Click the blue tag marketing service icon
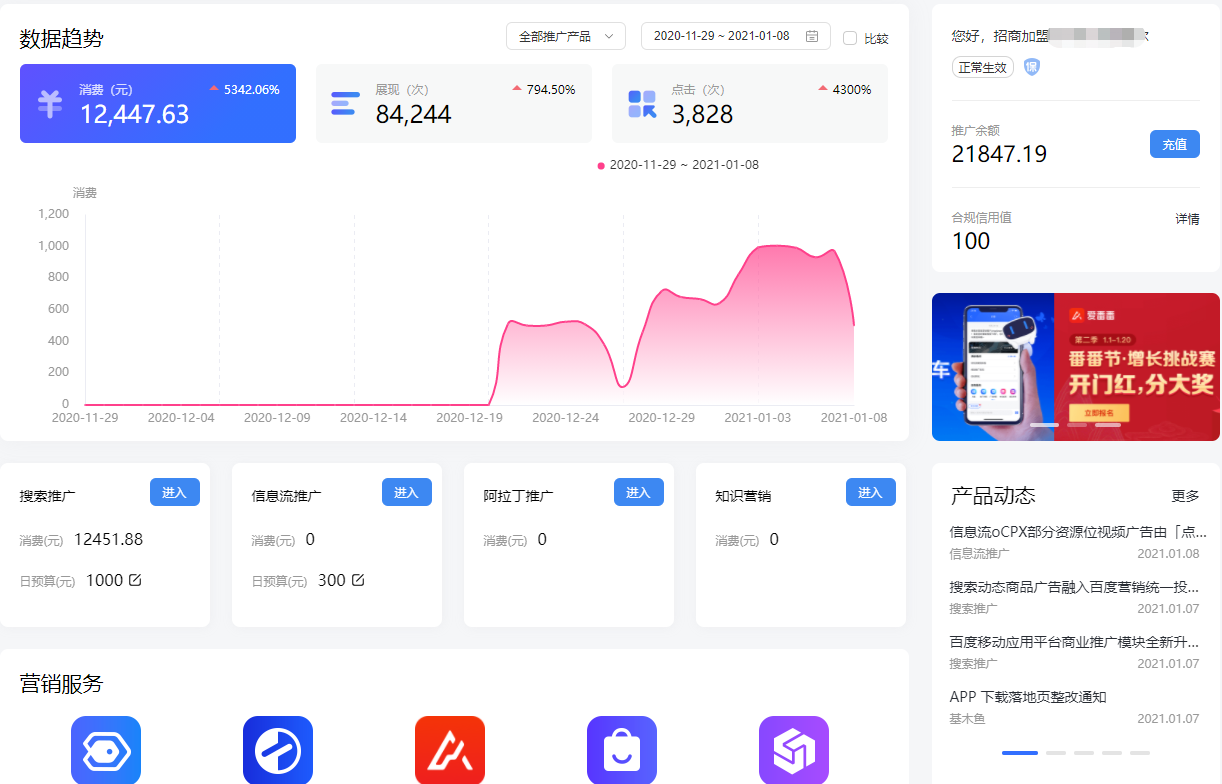This screenshot has height=784, width=1222. point(106,750)
